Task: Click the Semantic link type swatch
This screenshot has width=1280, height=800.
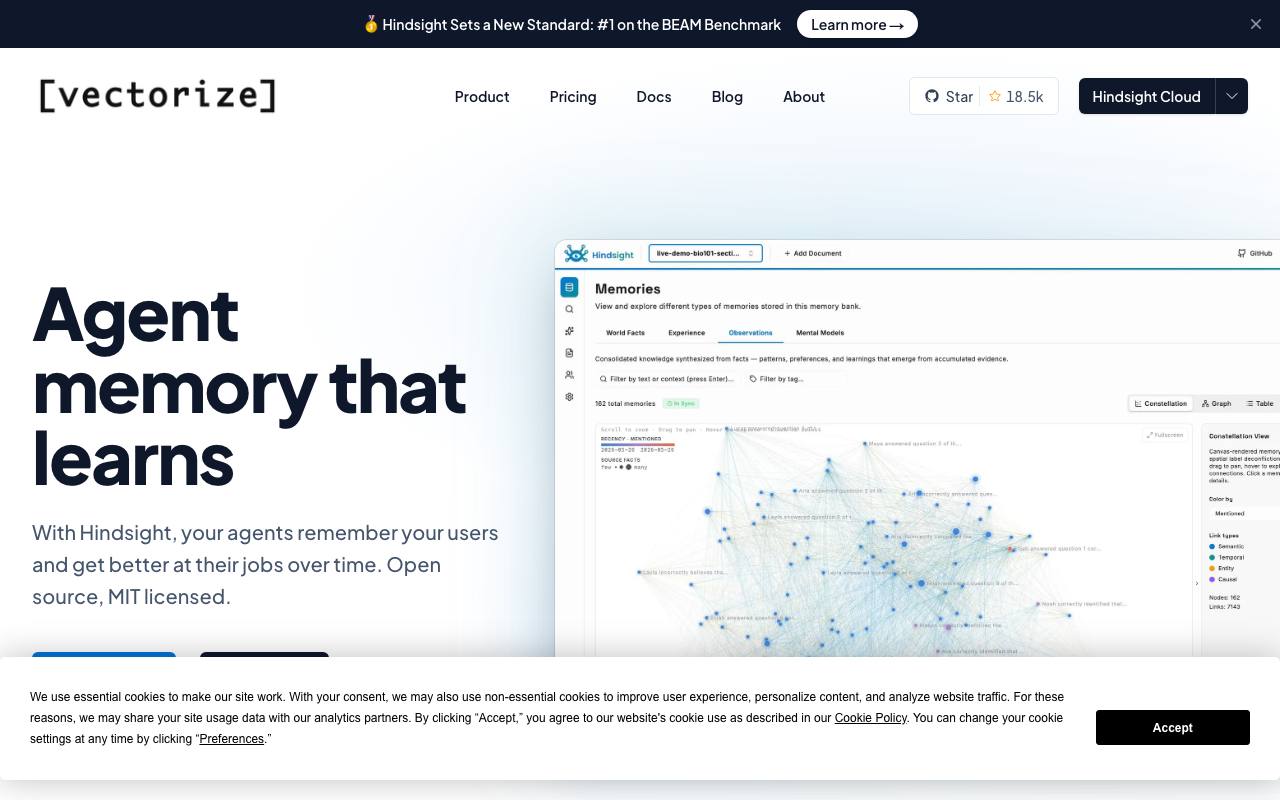Action: (1213, 547)
